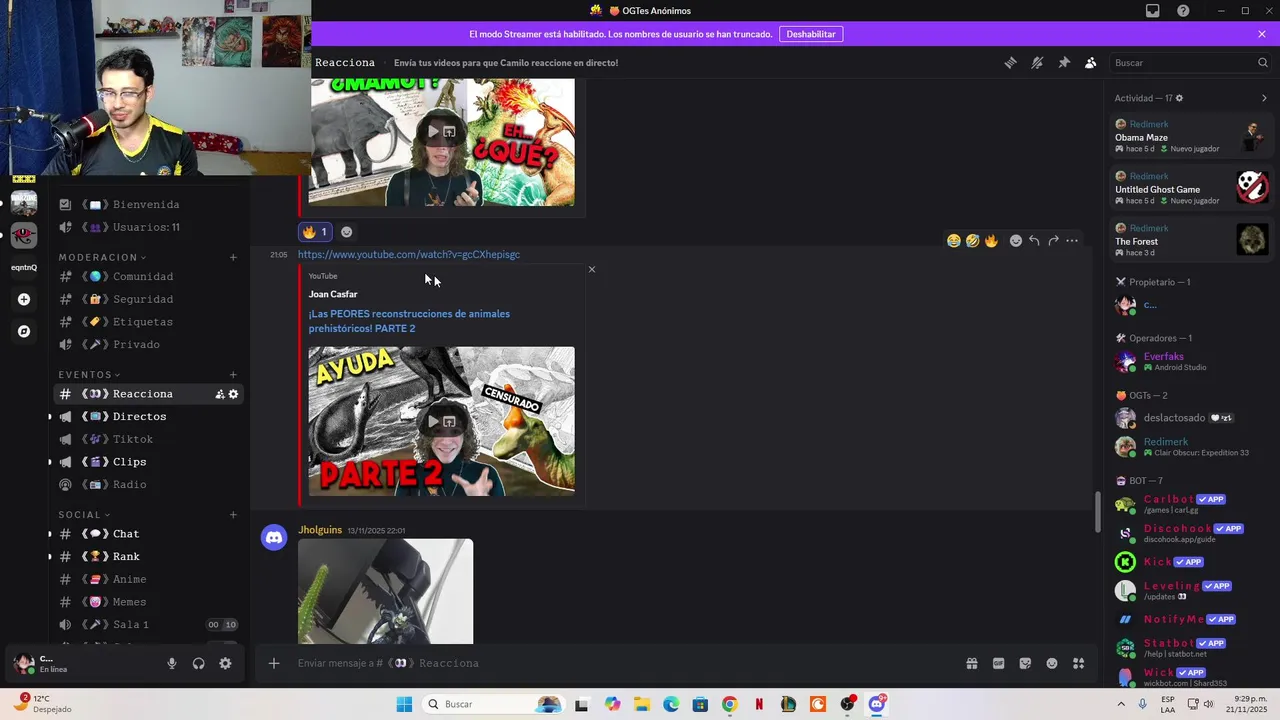This screenshot has width=1280, height=720.
Task: Open the Seguridad channel
Action: coord(148,299)
